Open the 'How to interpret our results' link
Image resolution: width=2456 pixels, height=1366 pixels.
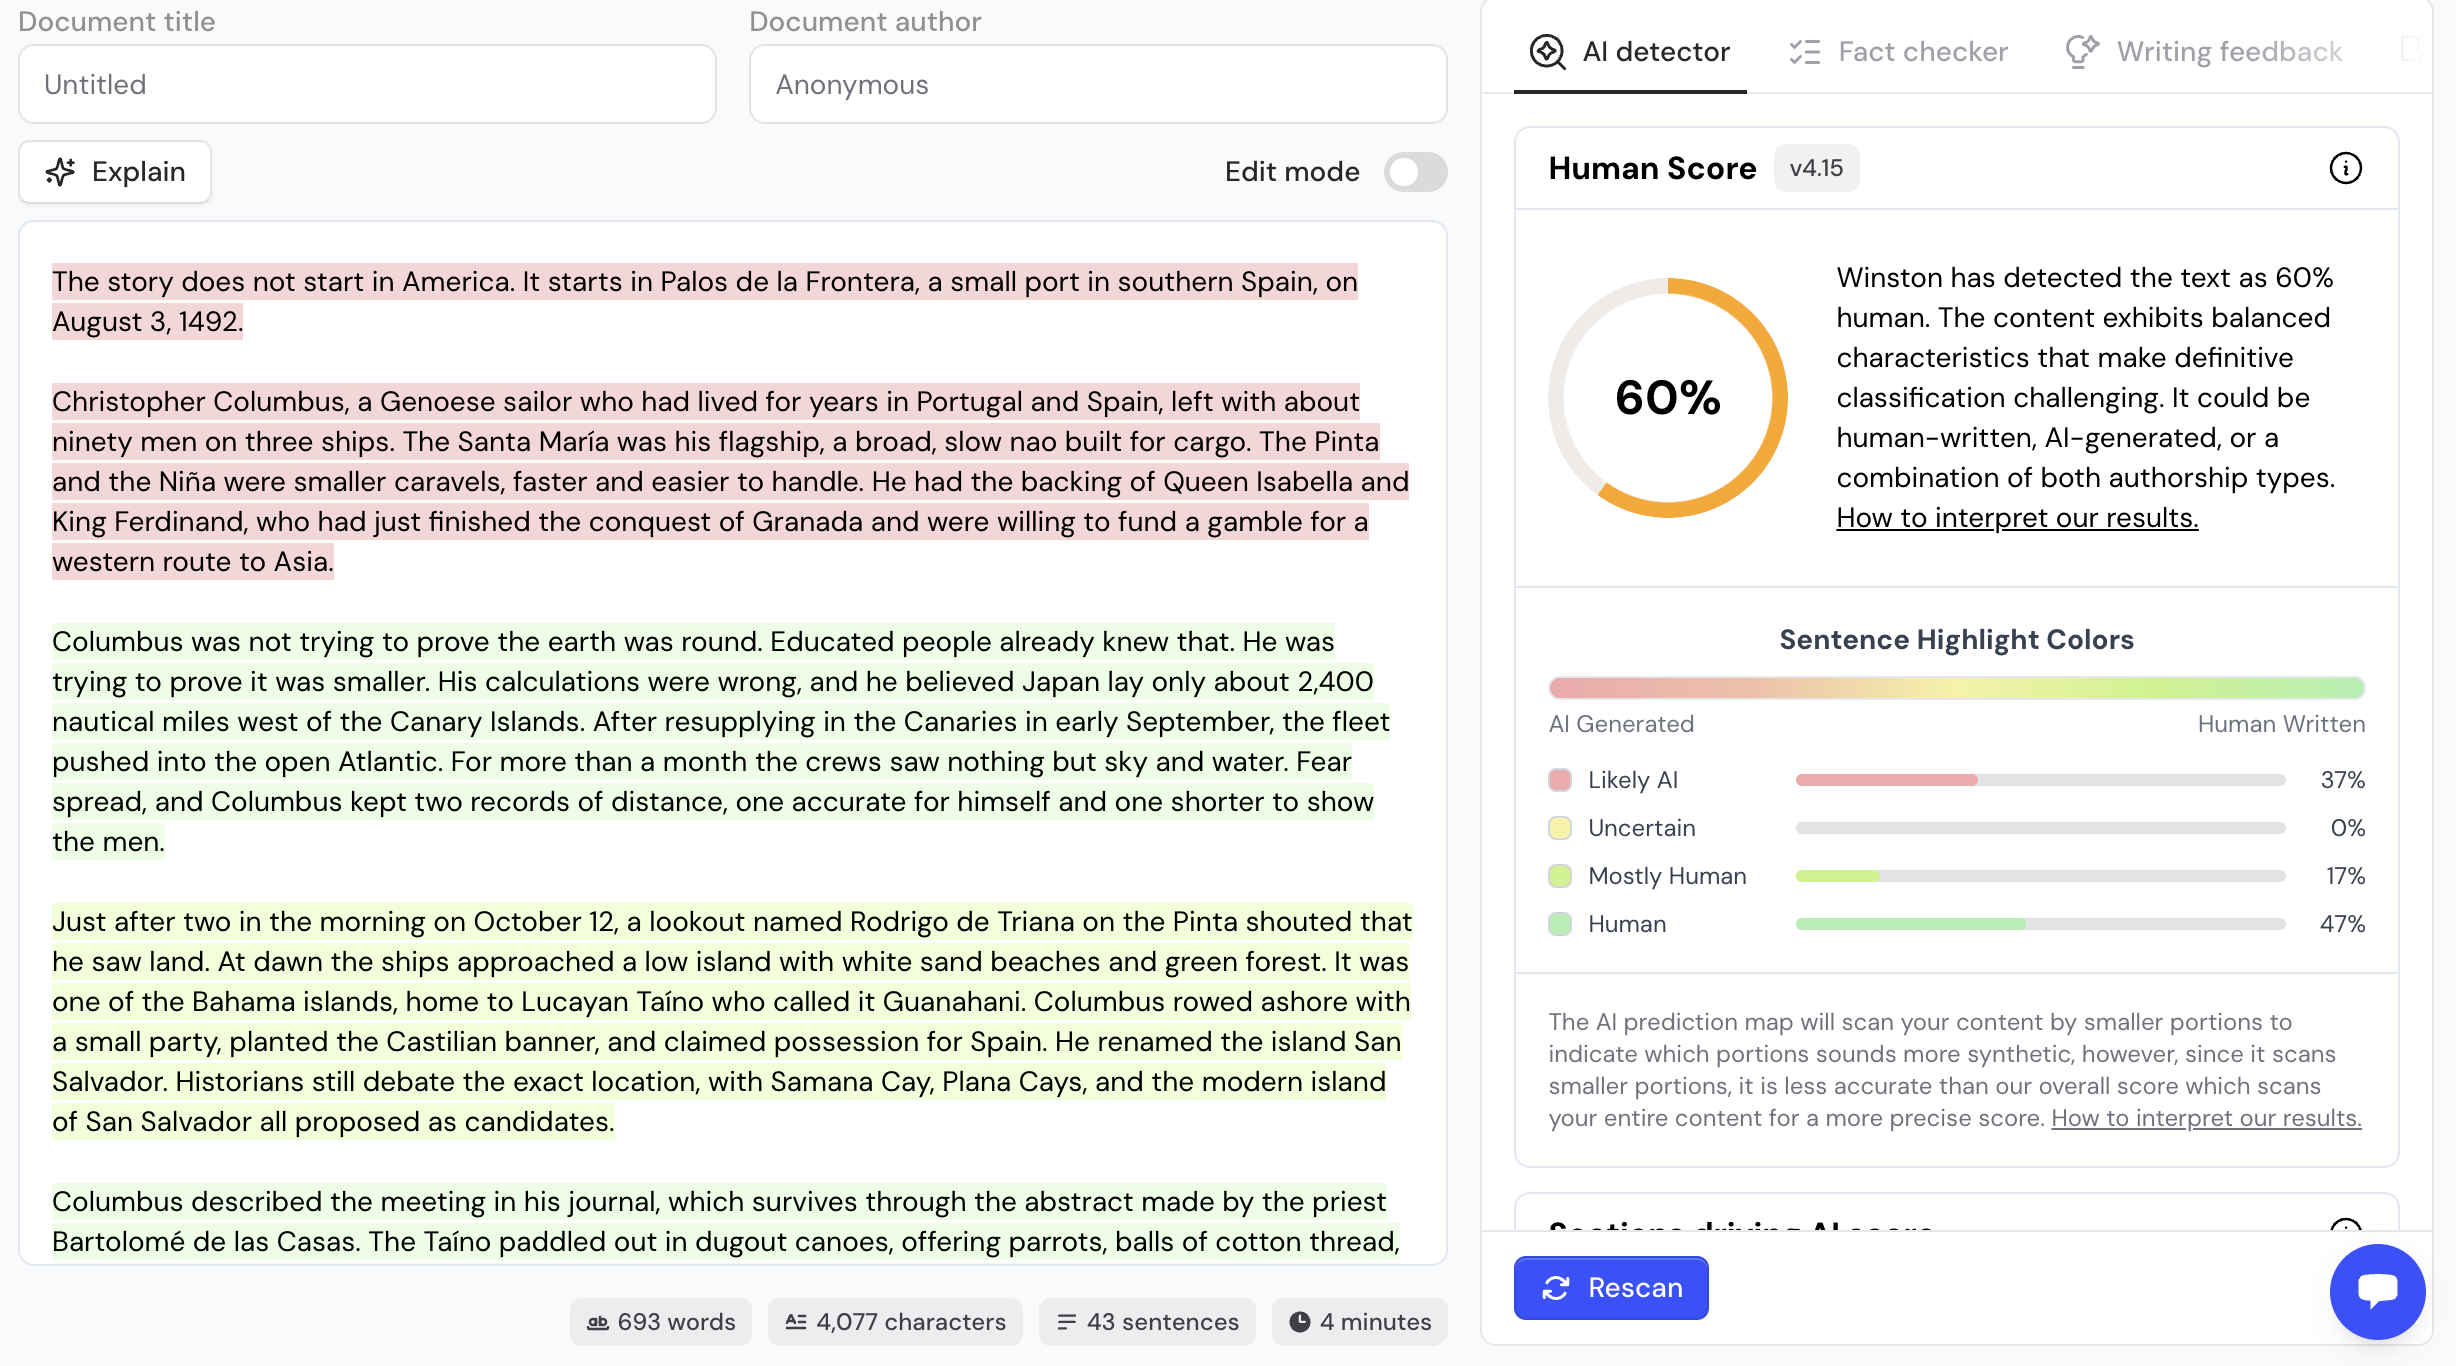[2017, 518]
